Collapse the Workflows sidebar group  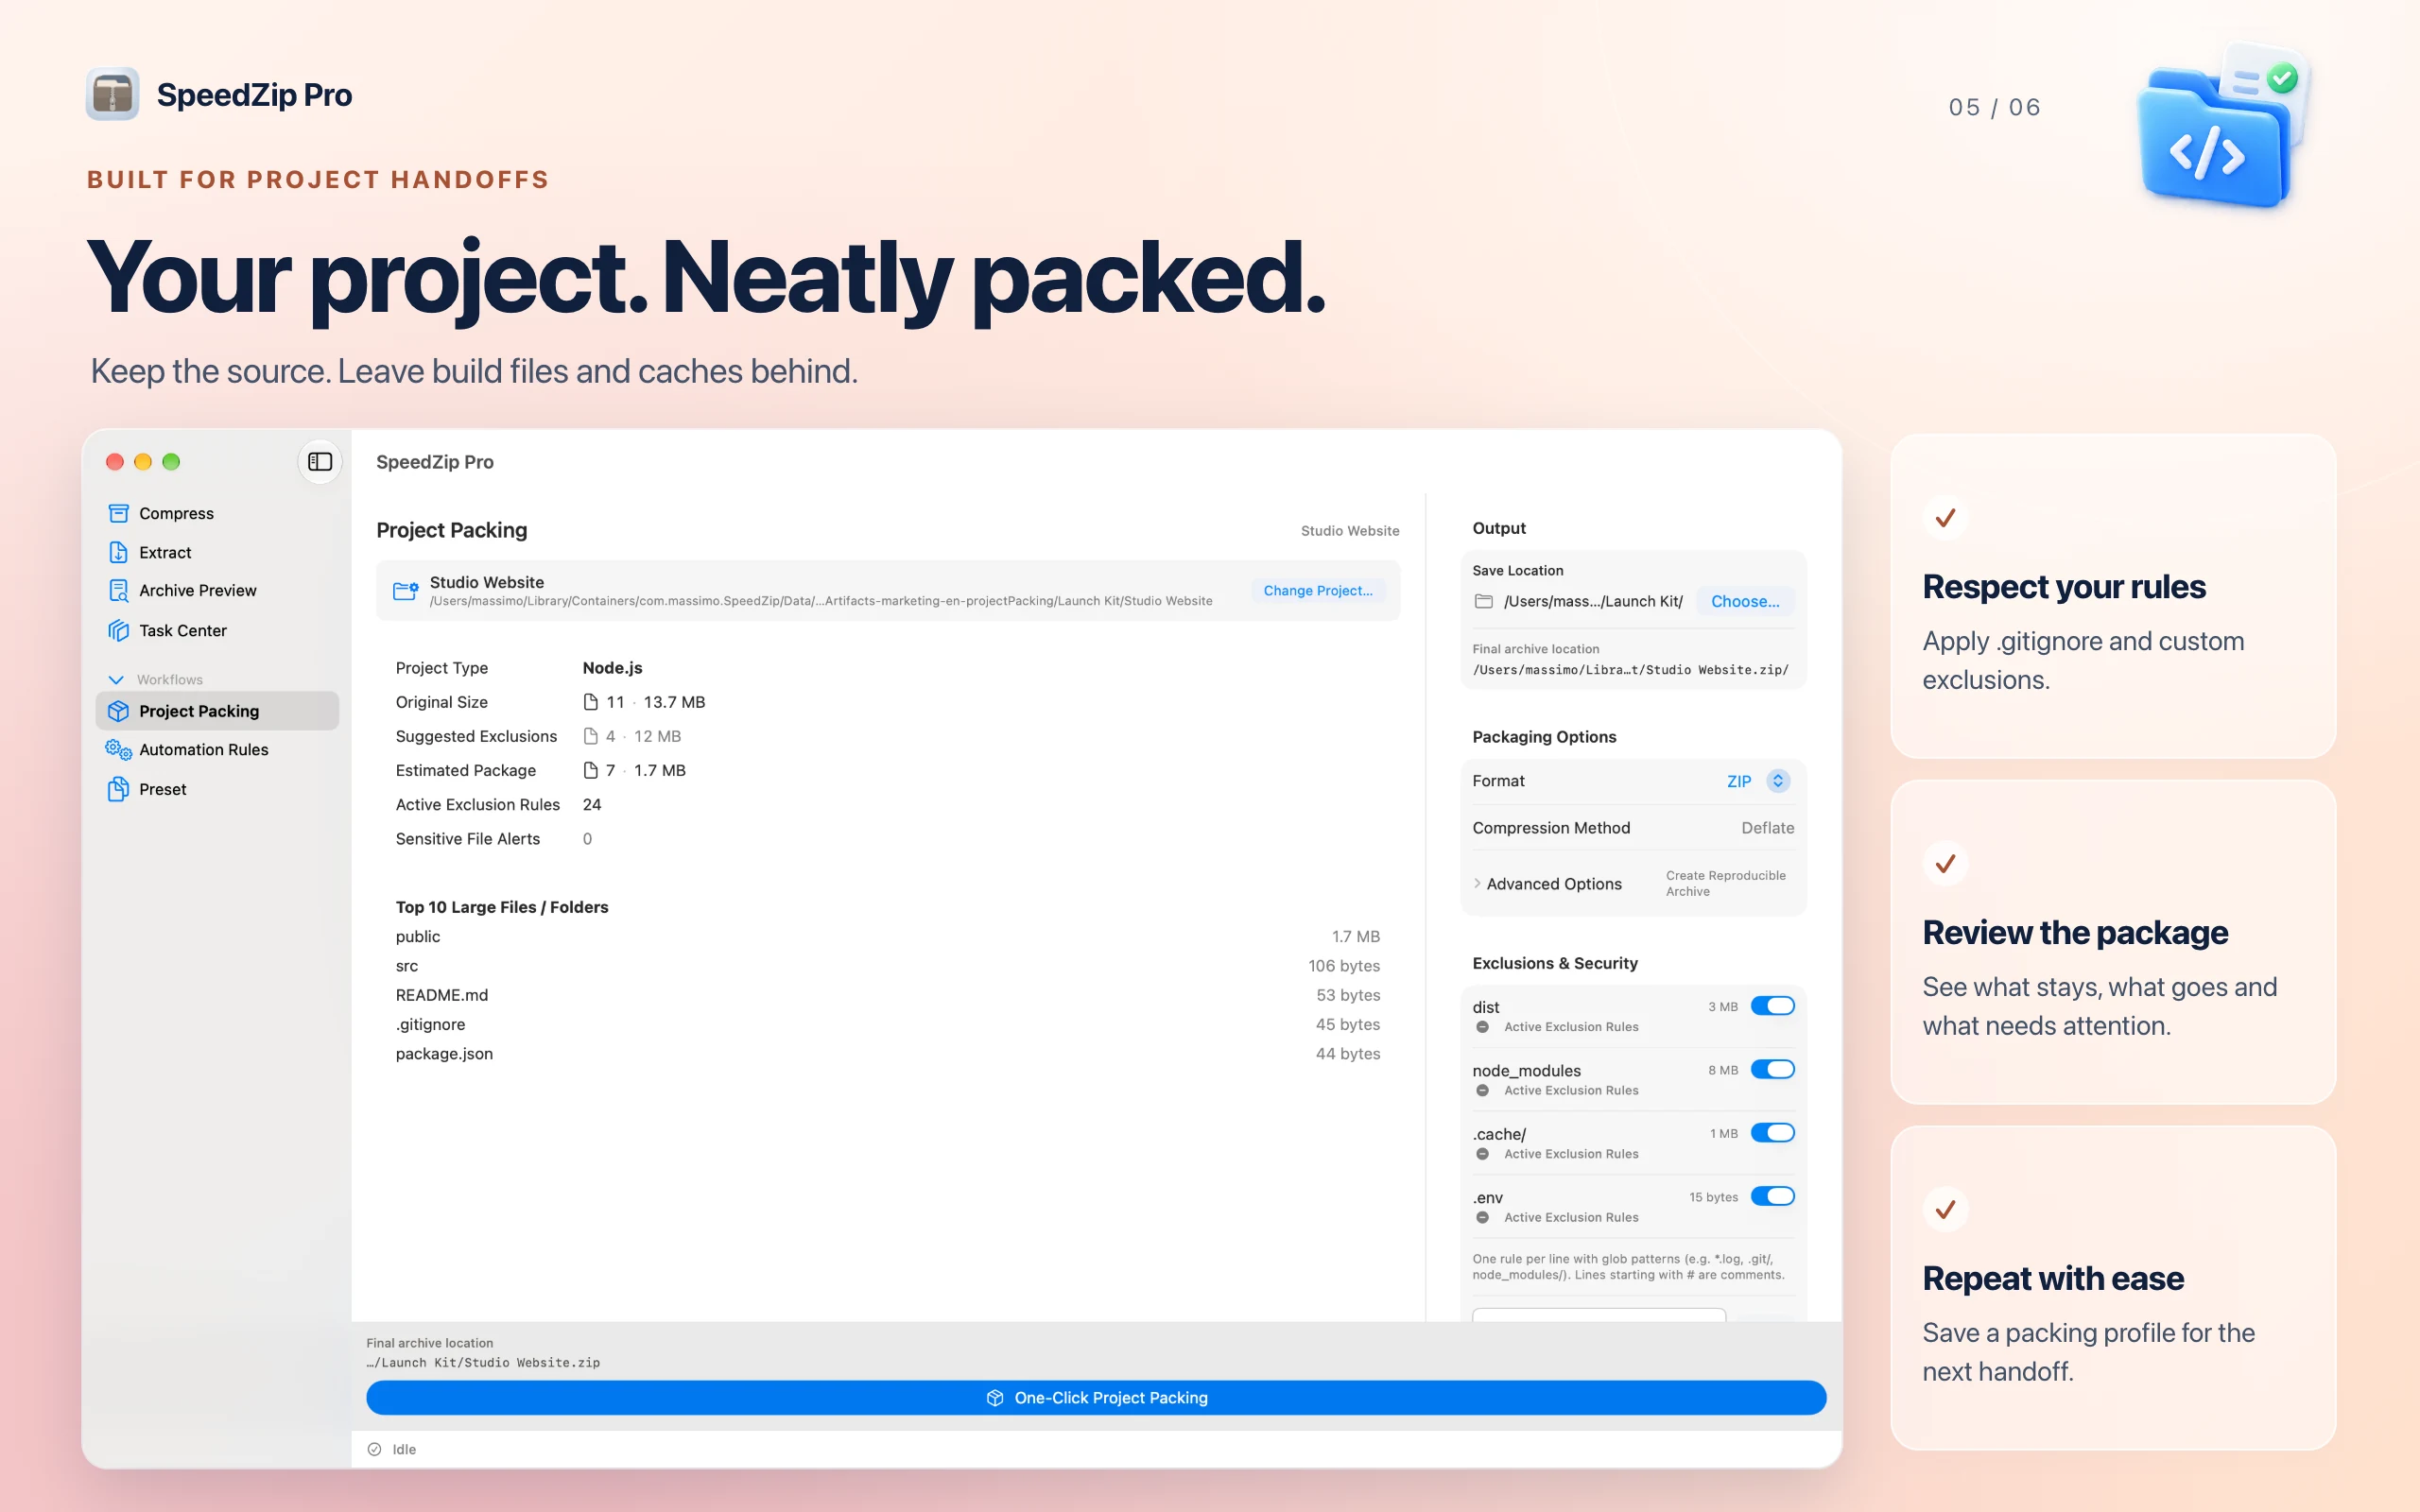pos(116,679)
